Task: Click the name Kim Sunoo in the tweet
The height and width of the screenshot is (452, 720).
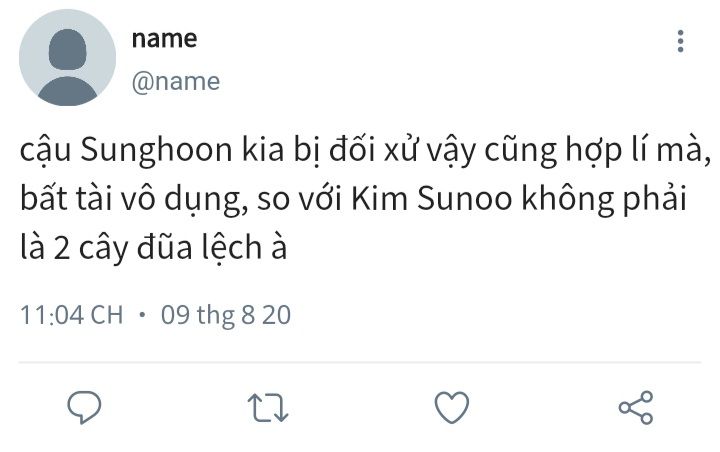Action: click(432, 199)
